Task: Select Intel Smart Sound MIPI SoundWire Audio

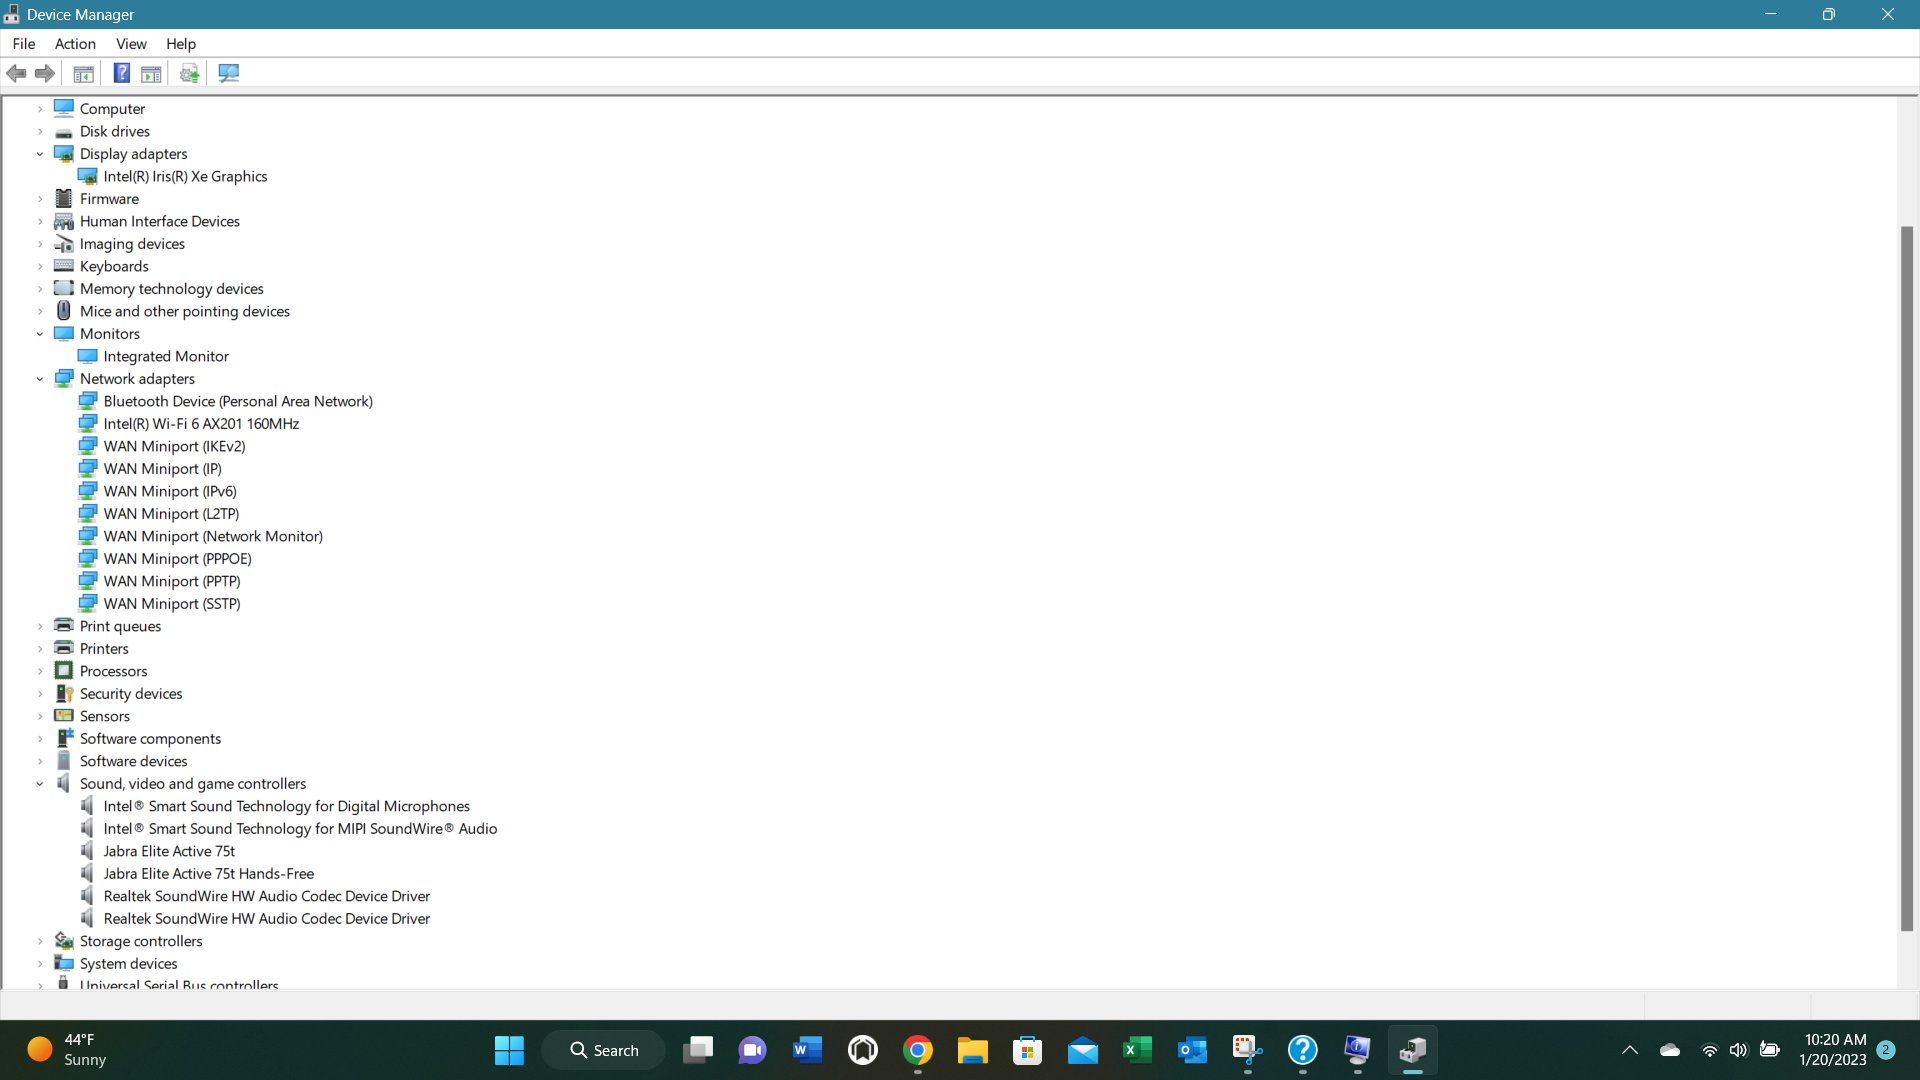Action: pos(300,829)
